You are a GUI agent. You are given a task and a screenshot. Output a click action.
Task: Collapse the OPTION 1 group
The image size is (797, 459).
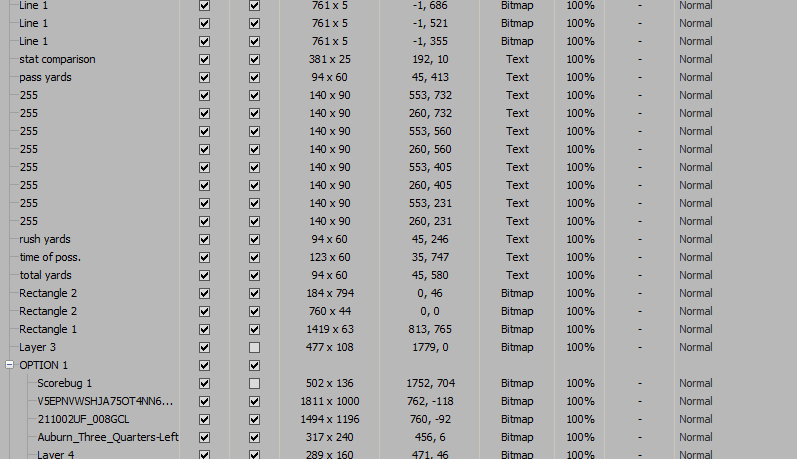coord(9,365)
